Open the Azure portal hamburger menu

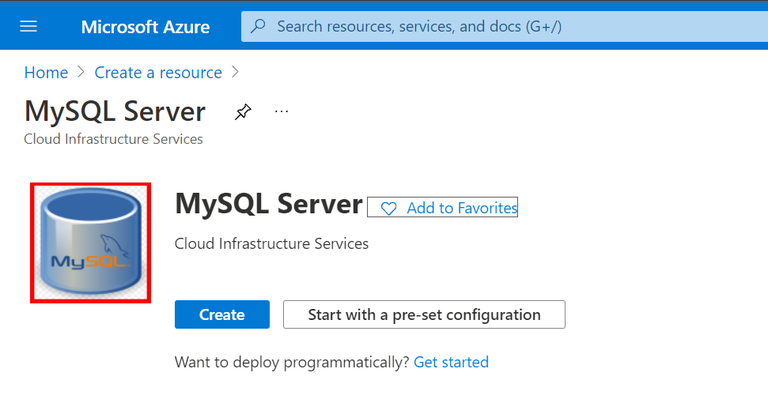click(29, 26)
